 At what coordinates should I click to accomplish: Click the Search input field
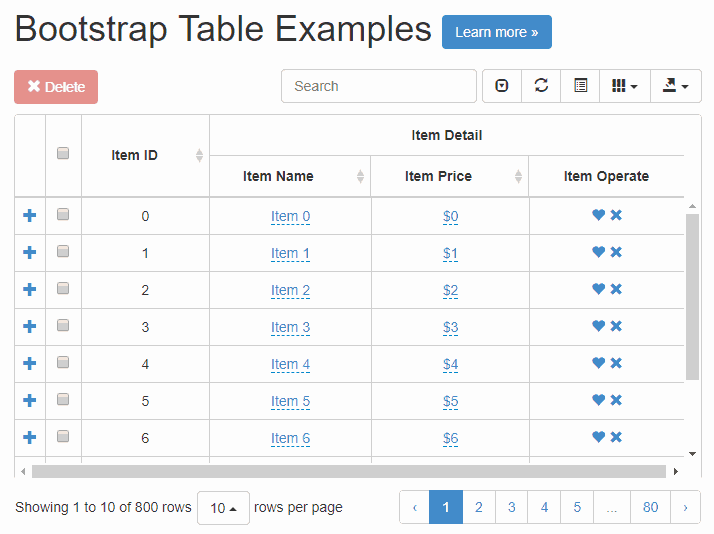point(378,86)
